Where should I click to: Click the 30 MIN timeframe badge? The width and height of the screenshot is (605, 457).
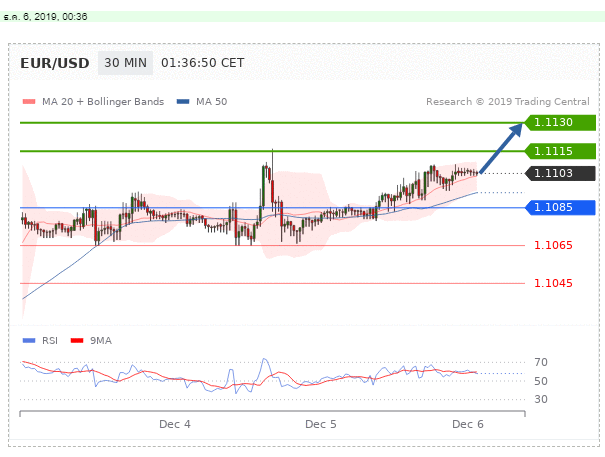[125, 63]
